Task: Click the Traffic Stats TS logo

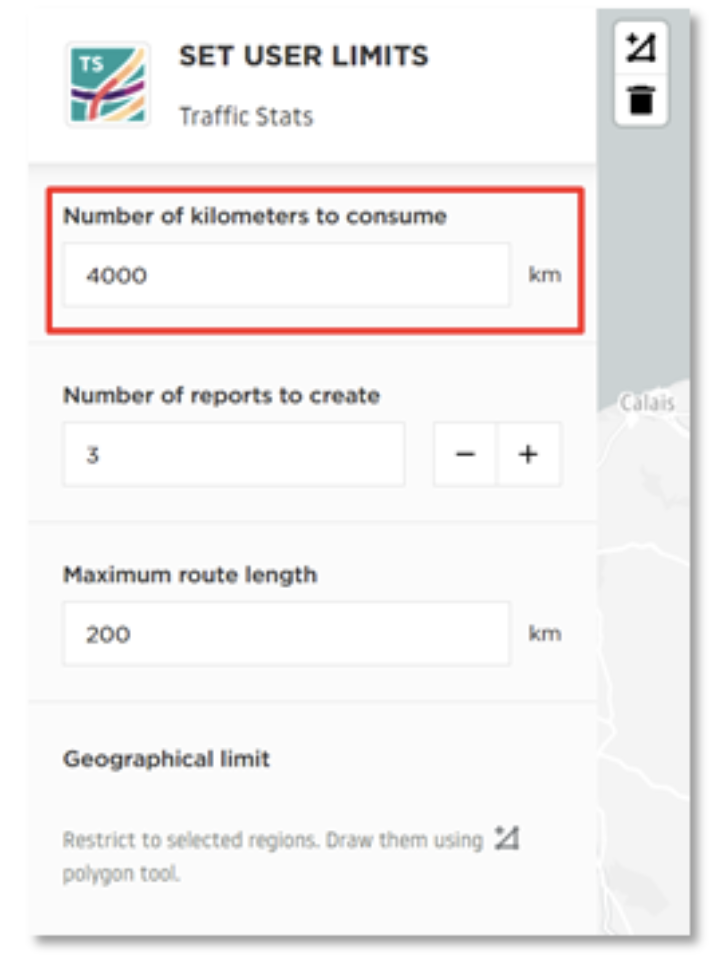Action: 108,84
